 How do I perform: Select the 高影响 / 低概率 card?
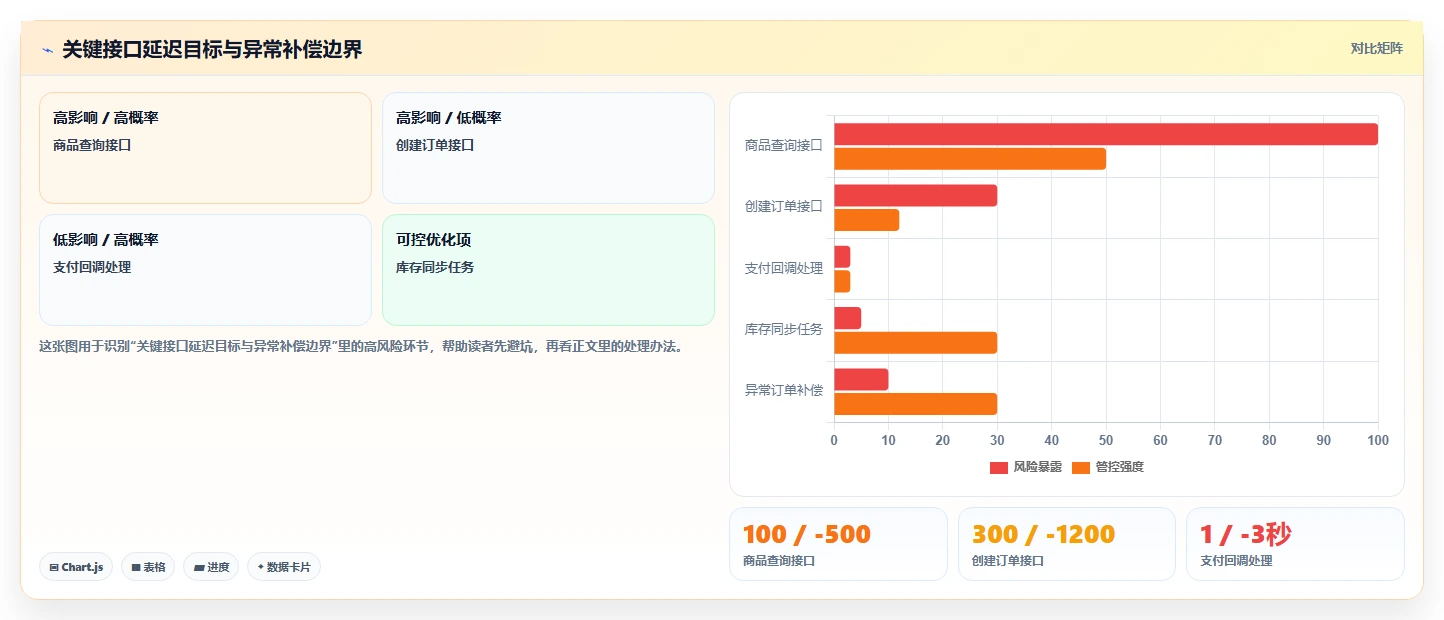tap(548, 148)
